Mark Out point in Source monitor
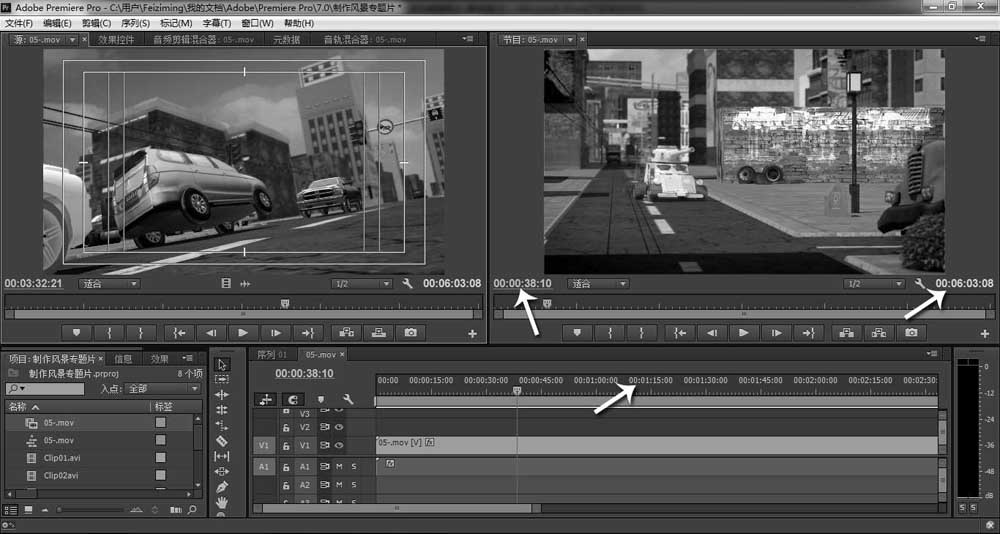1000x534 pixels. [x=140, y=332]
